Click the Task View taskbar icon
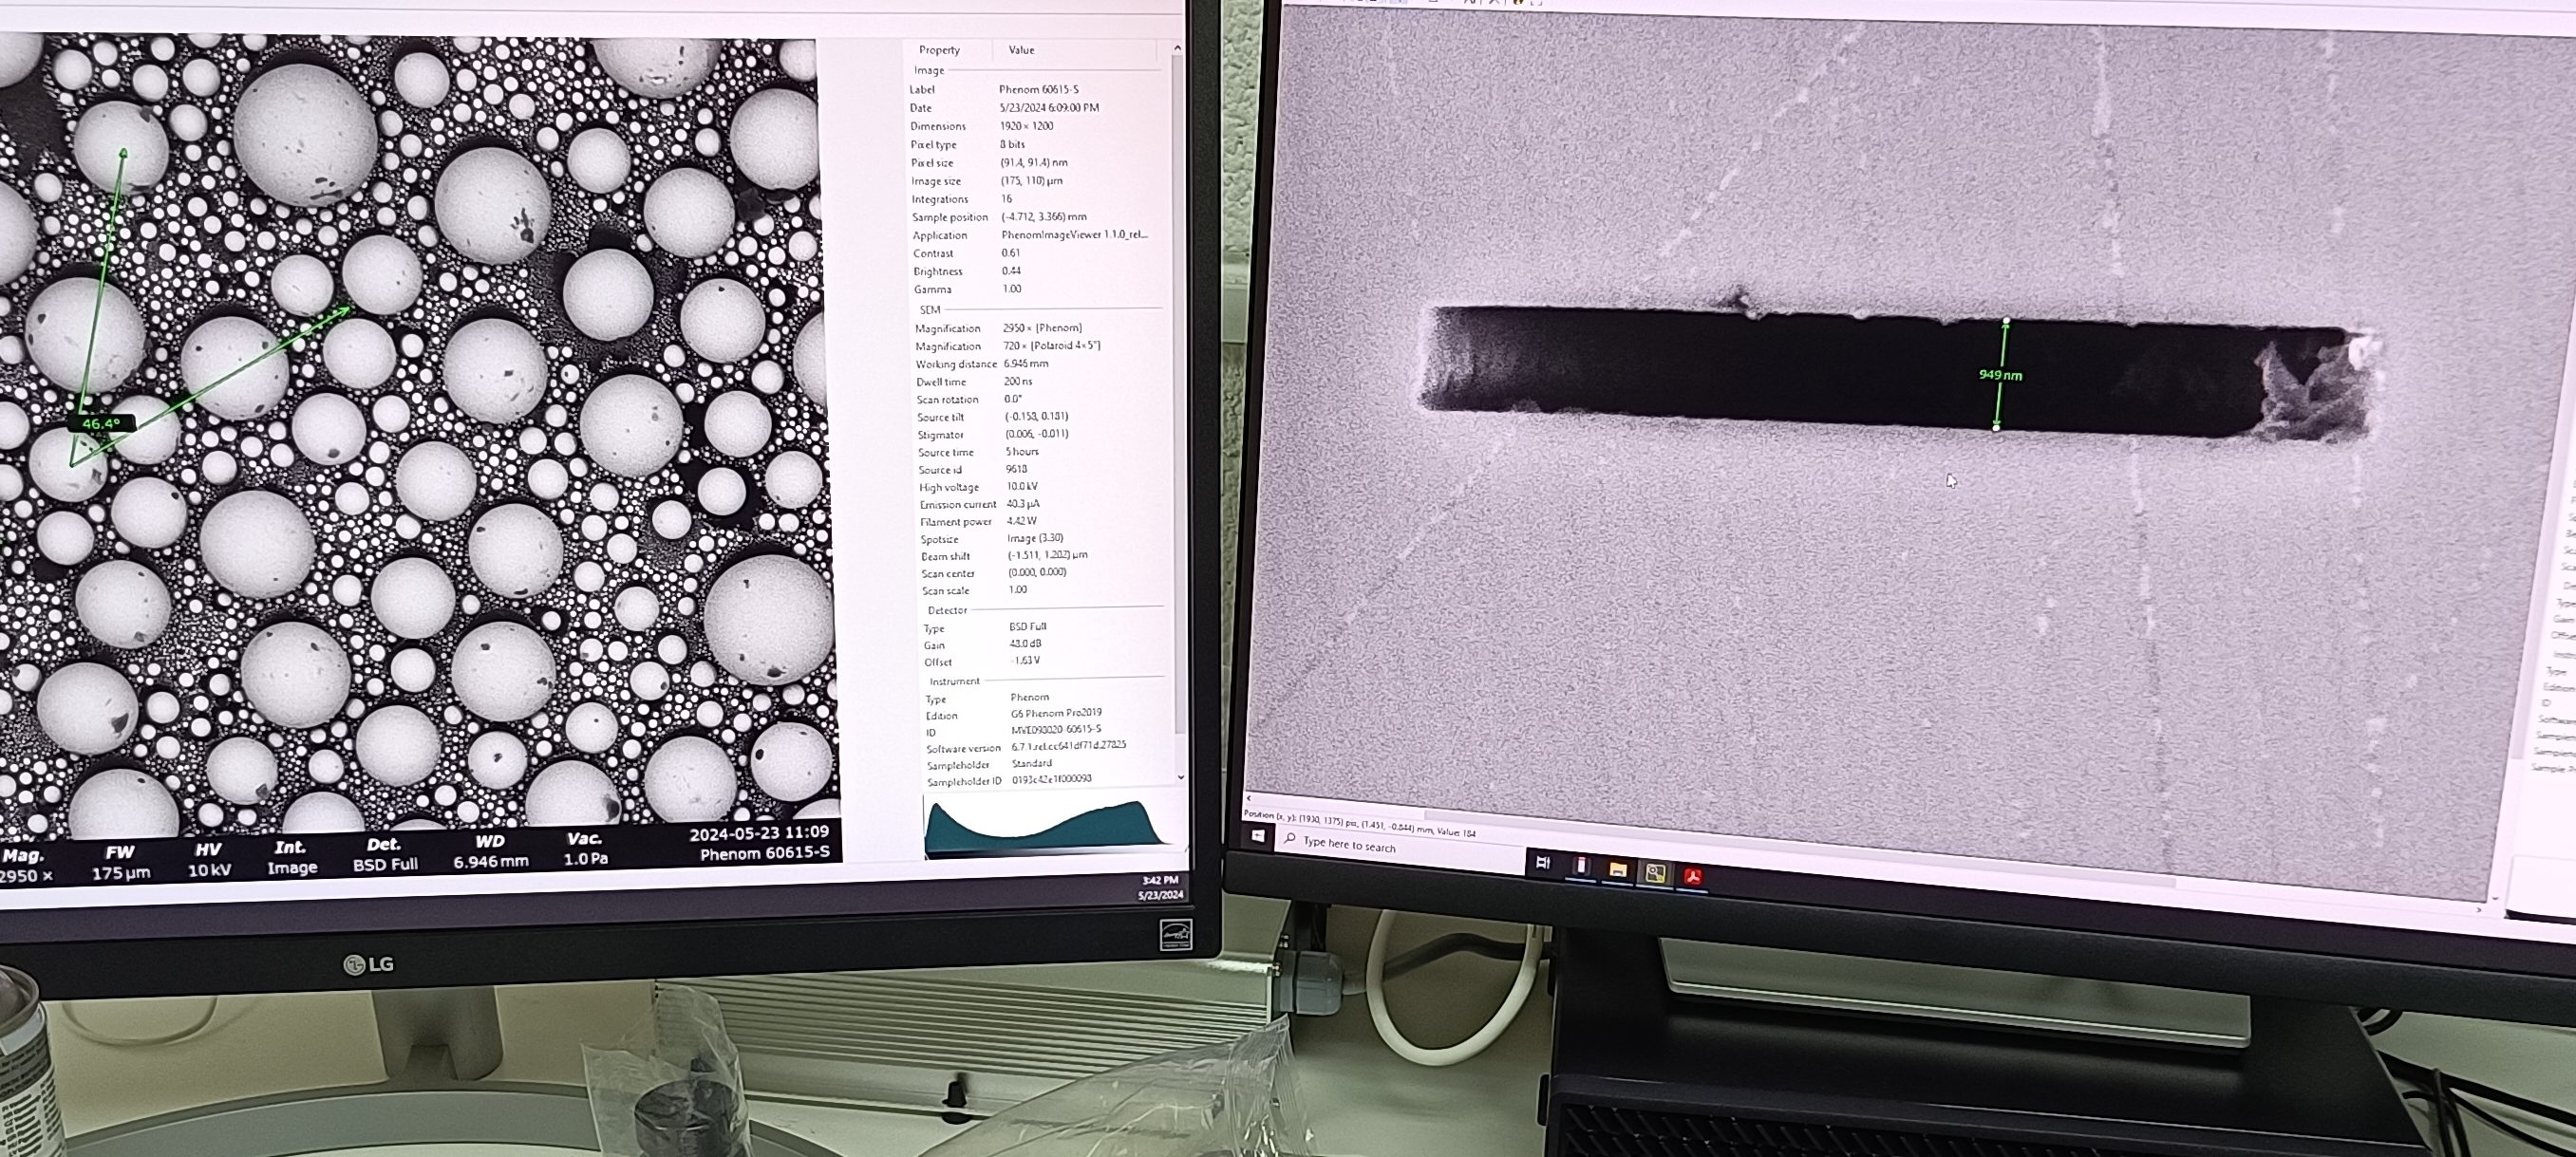The width and height of the screenshot is (2576, 1157). click(x=1542, y=862)
